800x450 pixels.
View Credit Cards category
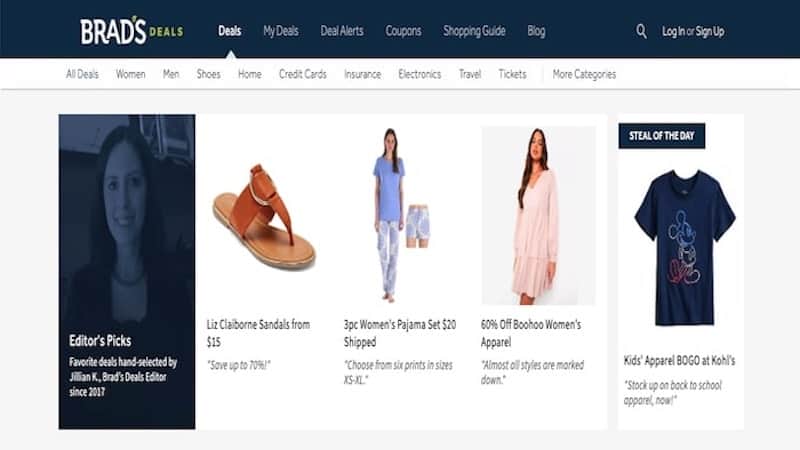point(303,74)
